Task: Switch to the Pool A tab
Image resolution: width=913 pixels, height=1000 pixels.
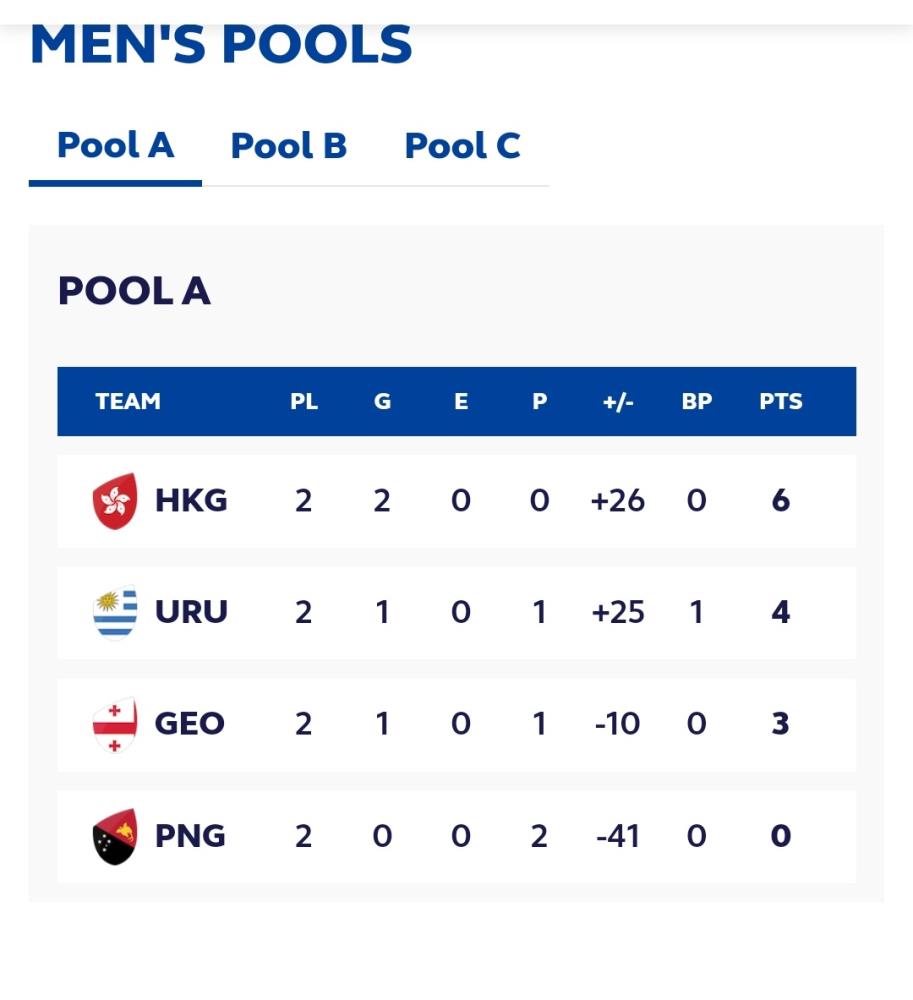Action: point(115,145)
